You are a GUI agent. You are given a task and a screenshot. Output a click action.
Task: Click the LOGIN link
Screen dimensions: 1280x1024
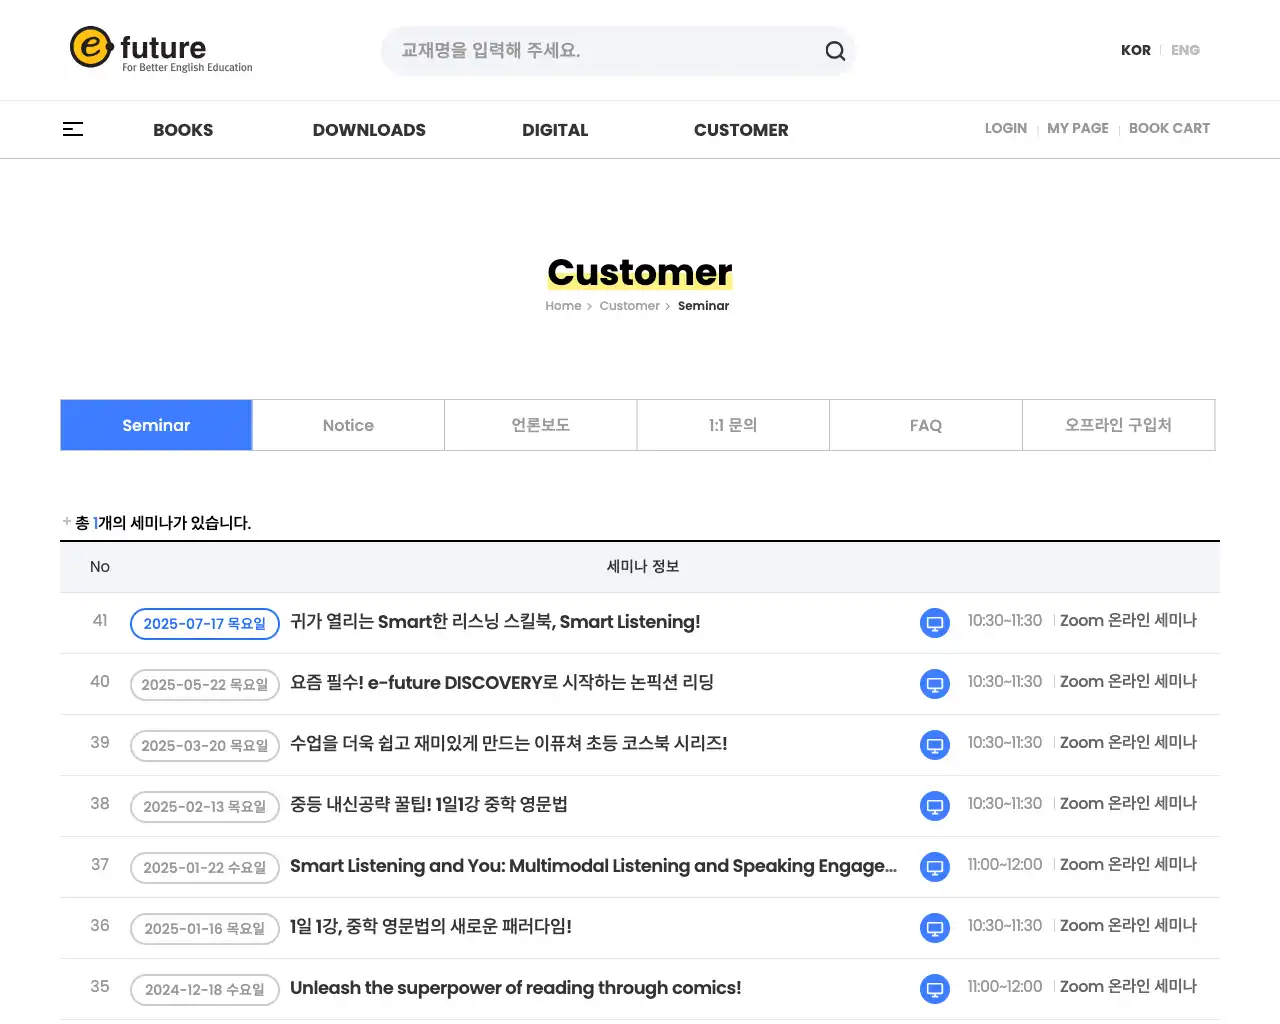1005,128
